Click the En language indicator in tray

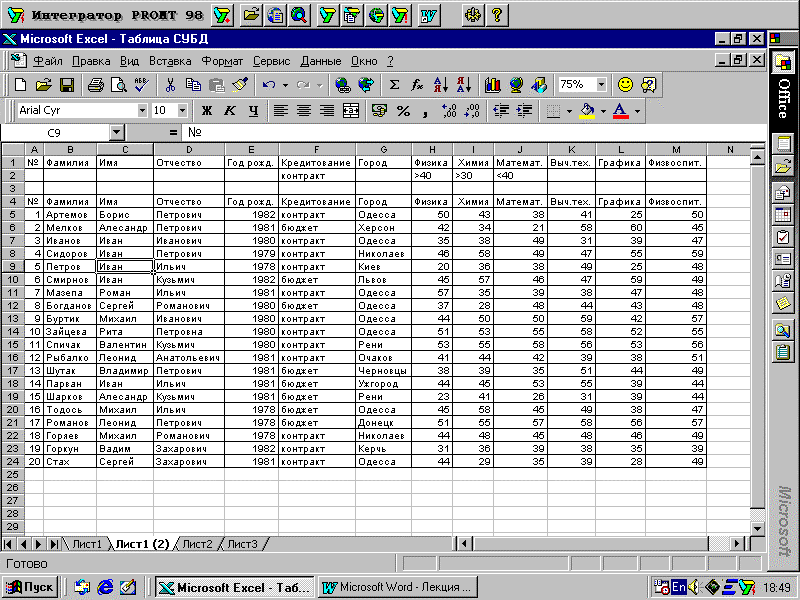pos(679,587)
